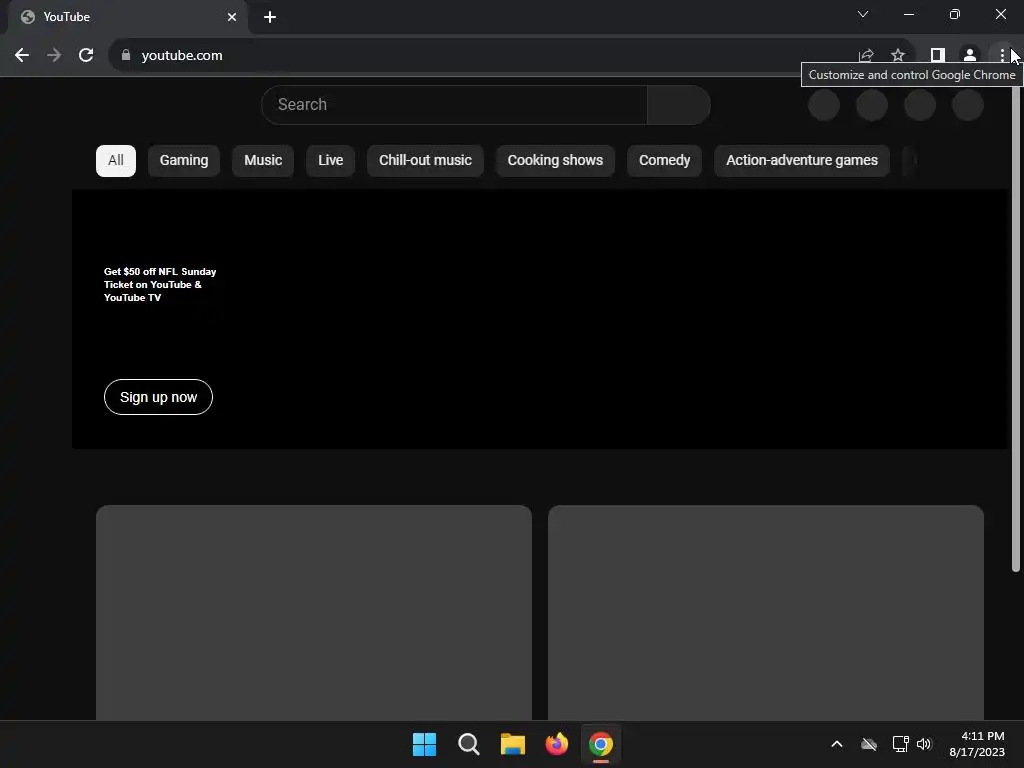Screen dimensions: 1024x768
Task: Focus the YouTube Search box
Action: 455,104
